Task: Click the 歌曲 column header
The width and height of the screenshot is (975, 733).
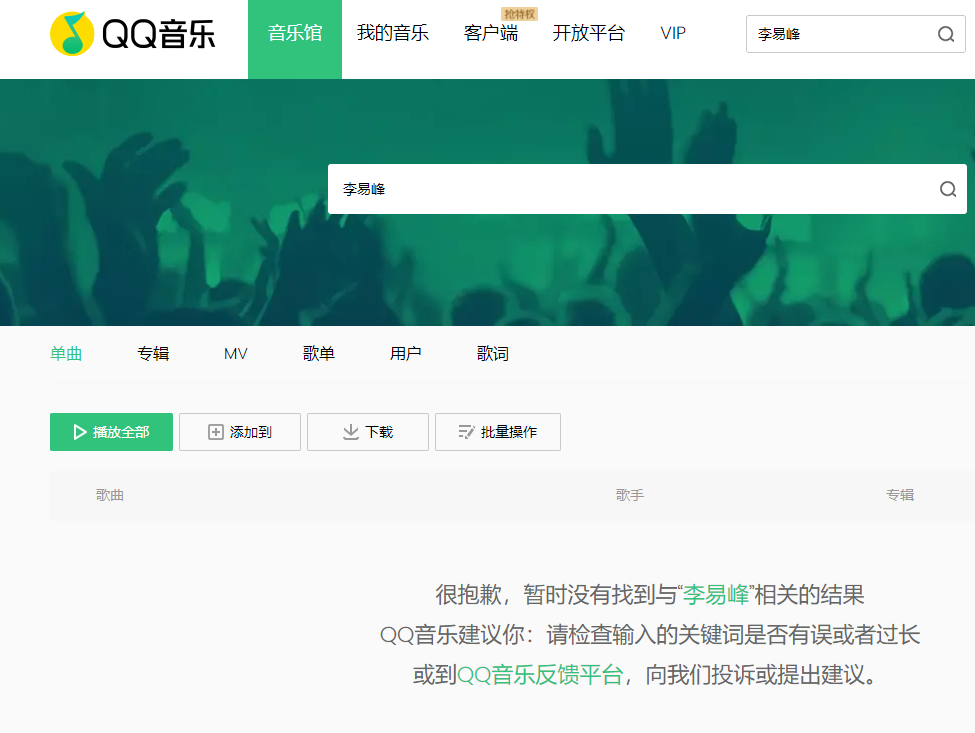Action: pyautogui.click(x=110, y=496)
